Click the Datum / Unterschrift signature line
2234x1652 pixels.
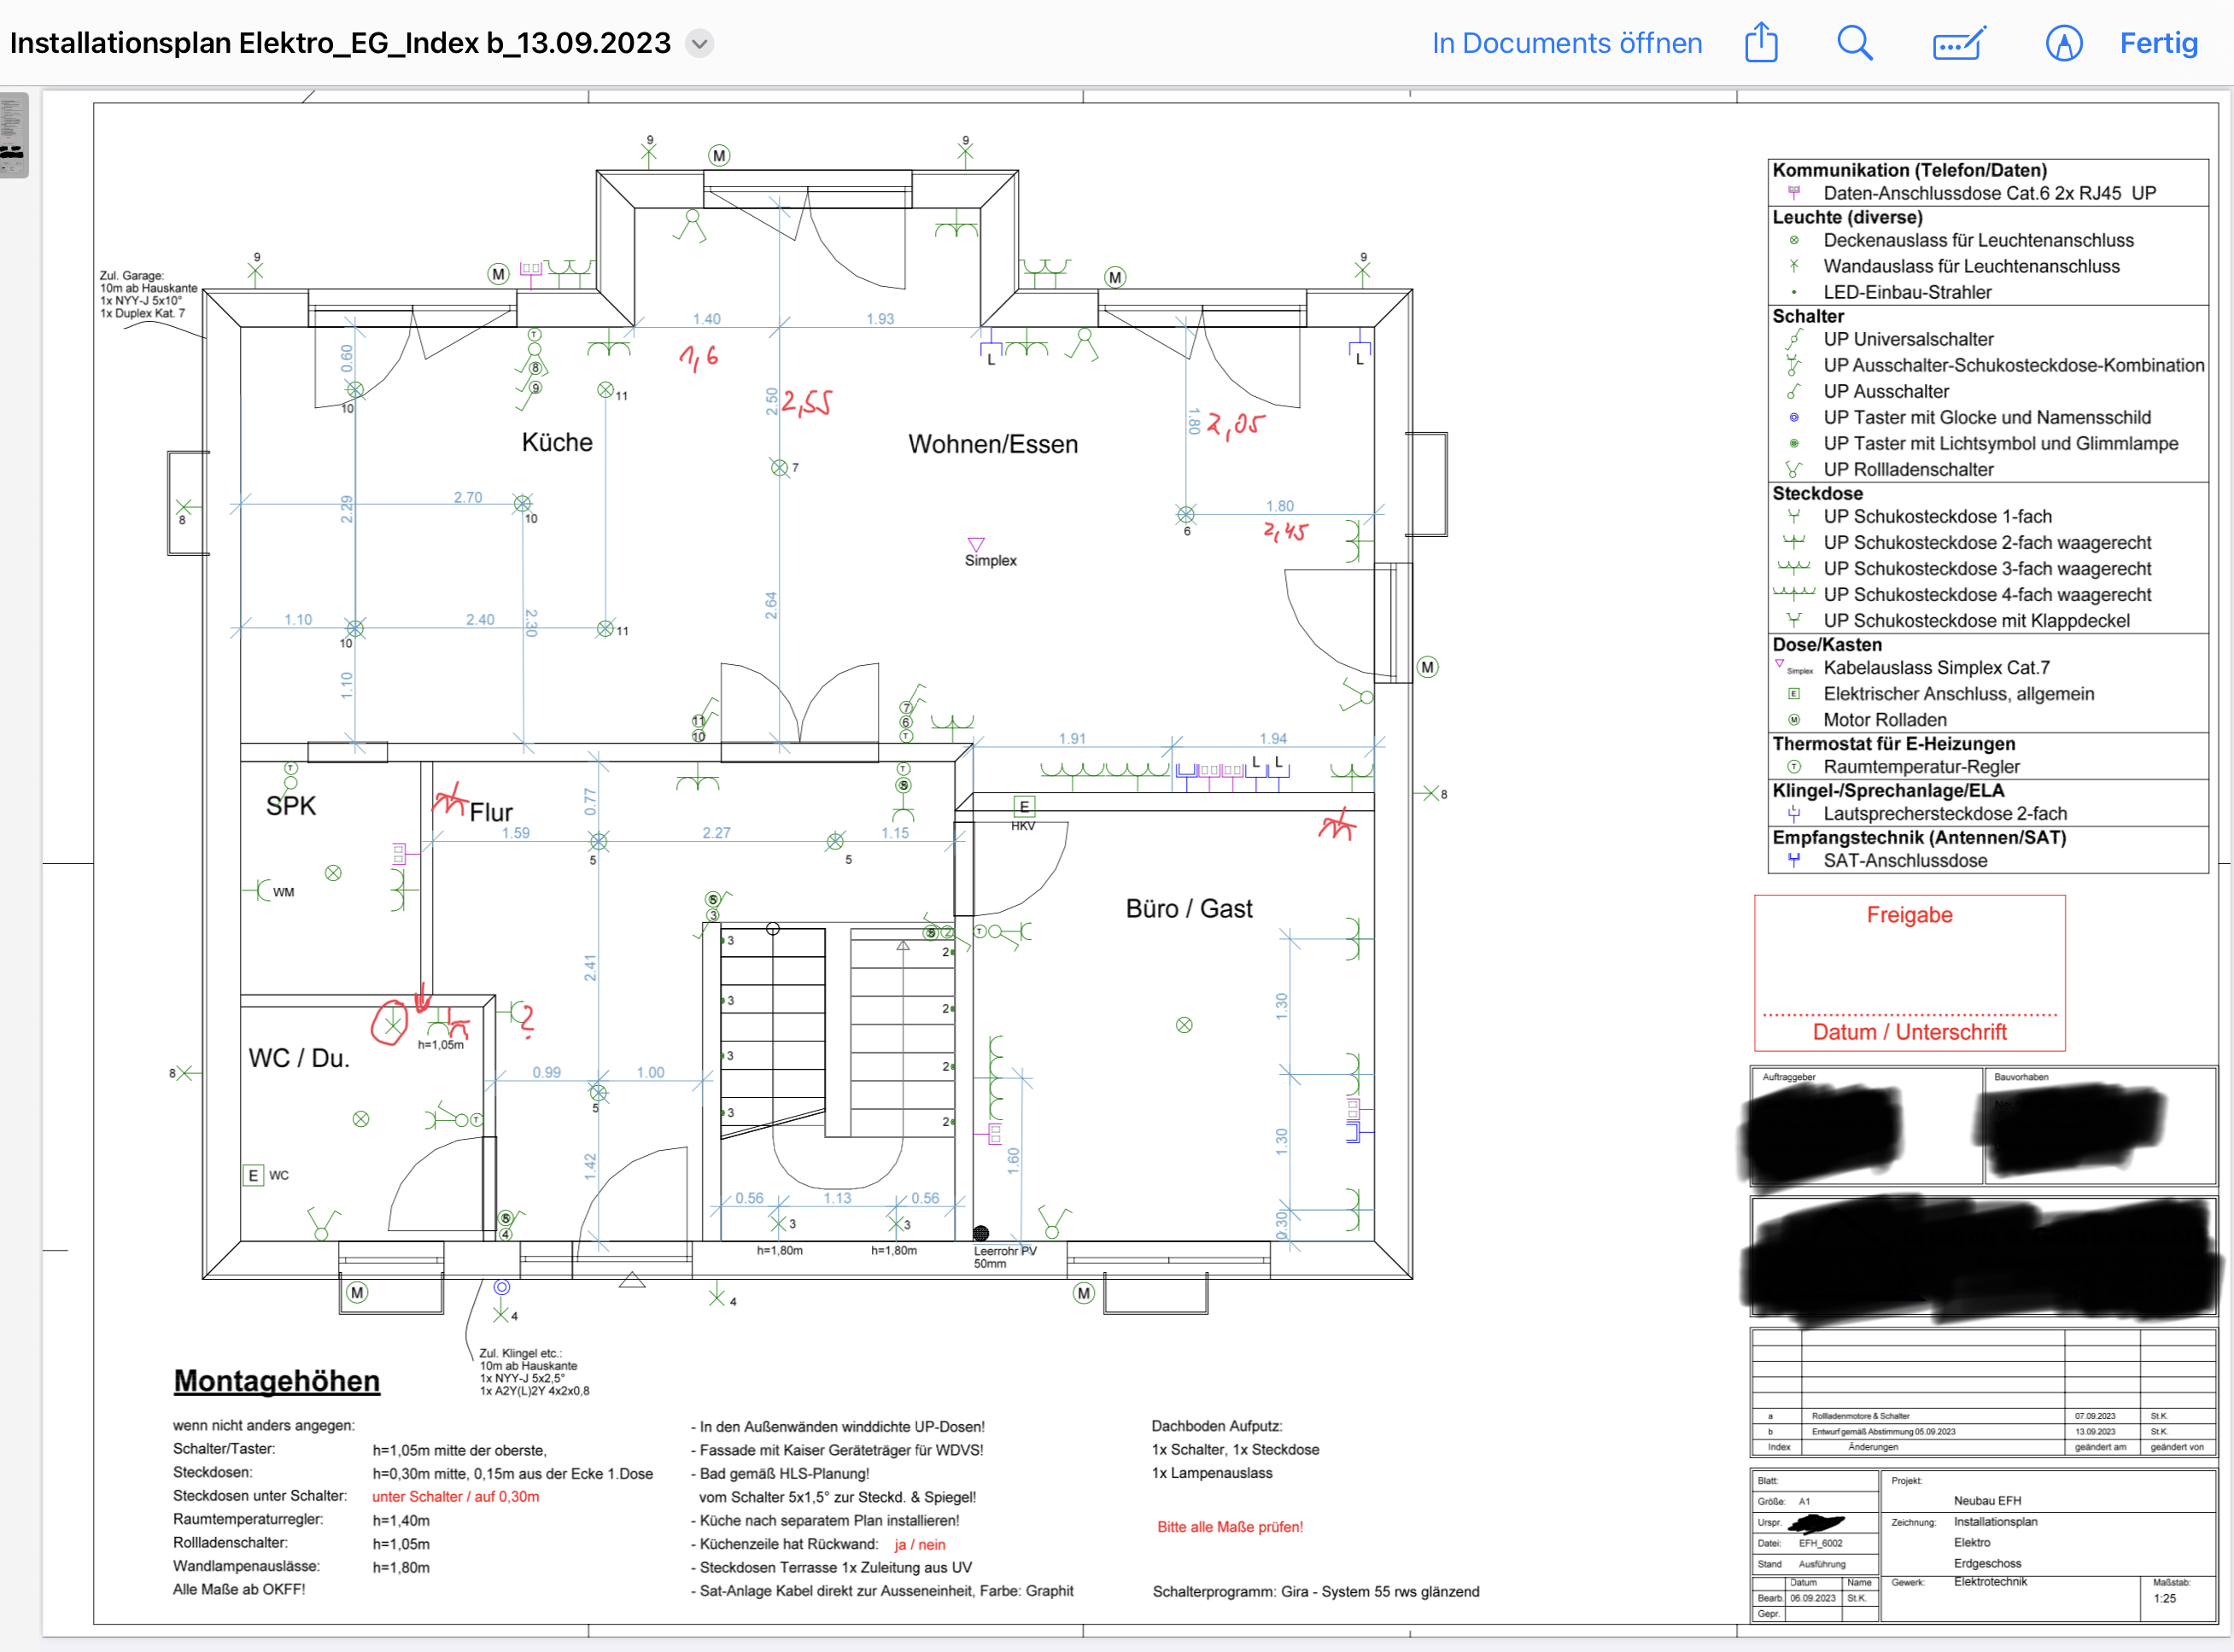(x=1910, y=1031)
